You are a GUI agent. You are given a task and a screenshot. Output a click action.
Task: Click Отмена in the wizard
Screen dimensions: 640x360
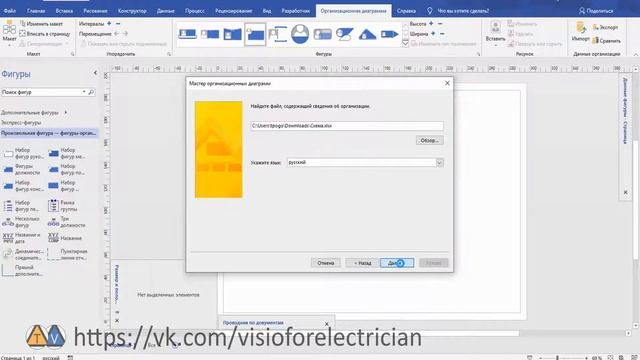(x=325, y=263)
